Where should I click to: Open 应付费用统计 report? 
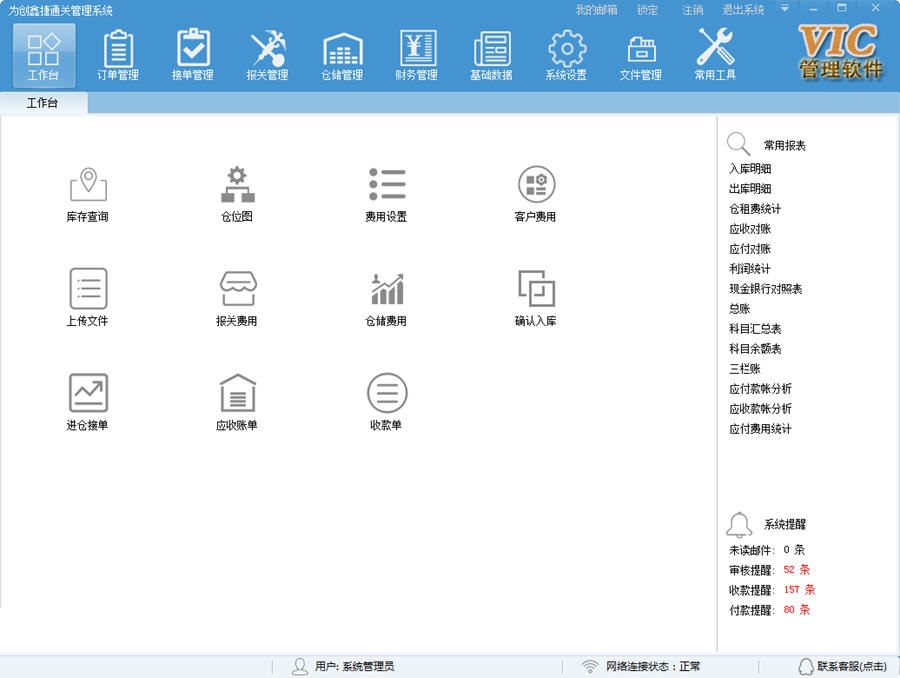tap(761, 429)
